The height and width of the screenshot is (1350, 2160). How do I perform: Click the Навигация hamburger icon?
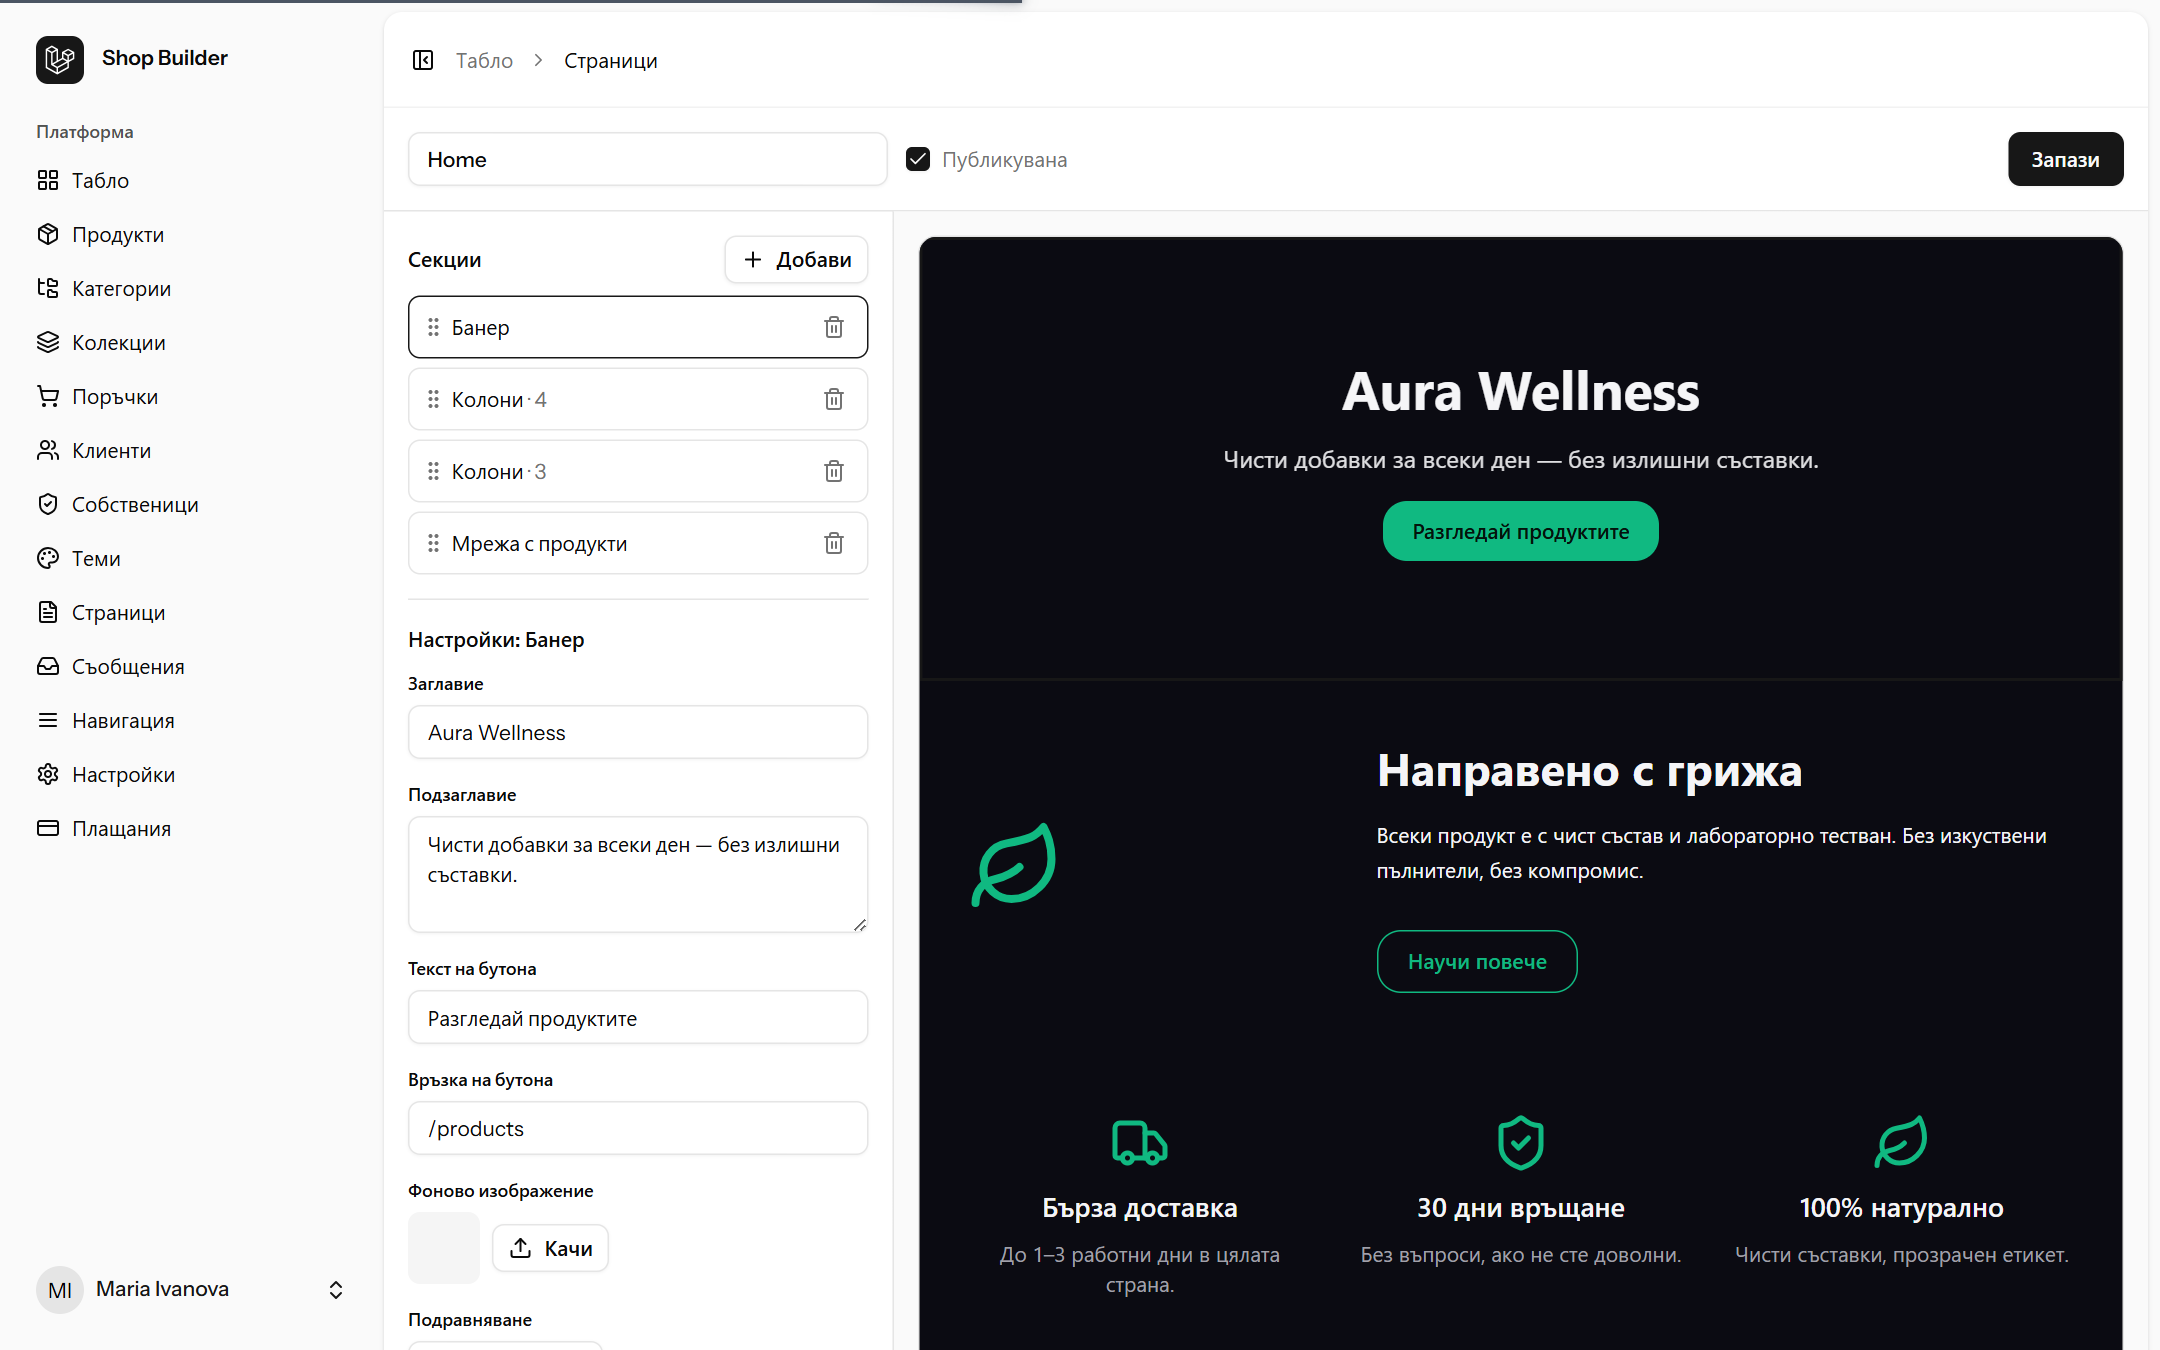pyautogui.click(x=48, y=720)
